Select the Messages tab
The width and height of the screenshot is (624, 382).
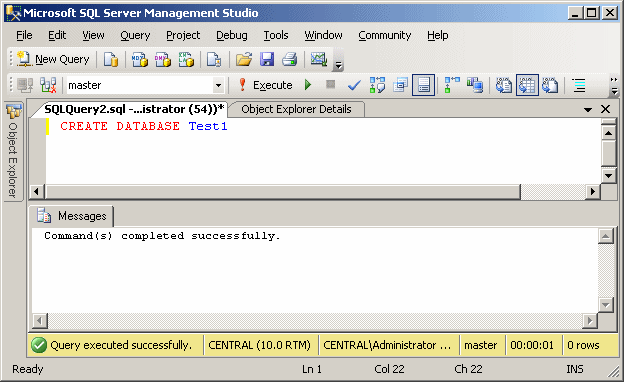[72, 216]
